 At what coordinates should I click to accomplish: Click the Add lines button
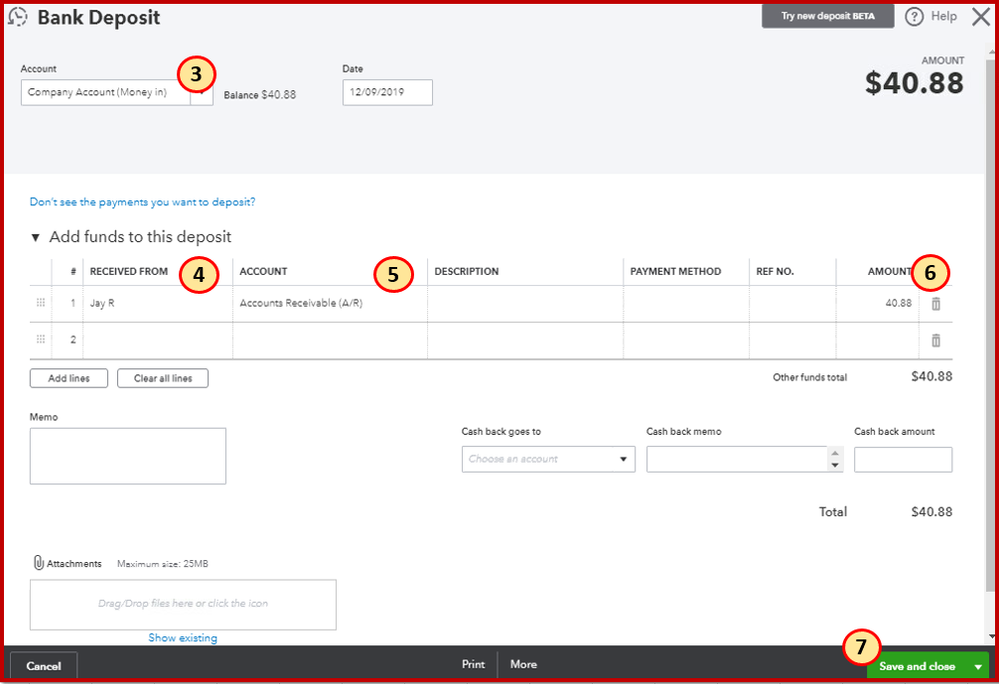[69, 379]
